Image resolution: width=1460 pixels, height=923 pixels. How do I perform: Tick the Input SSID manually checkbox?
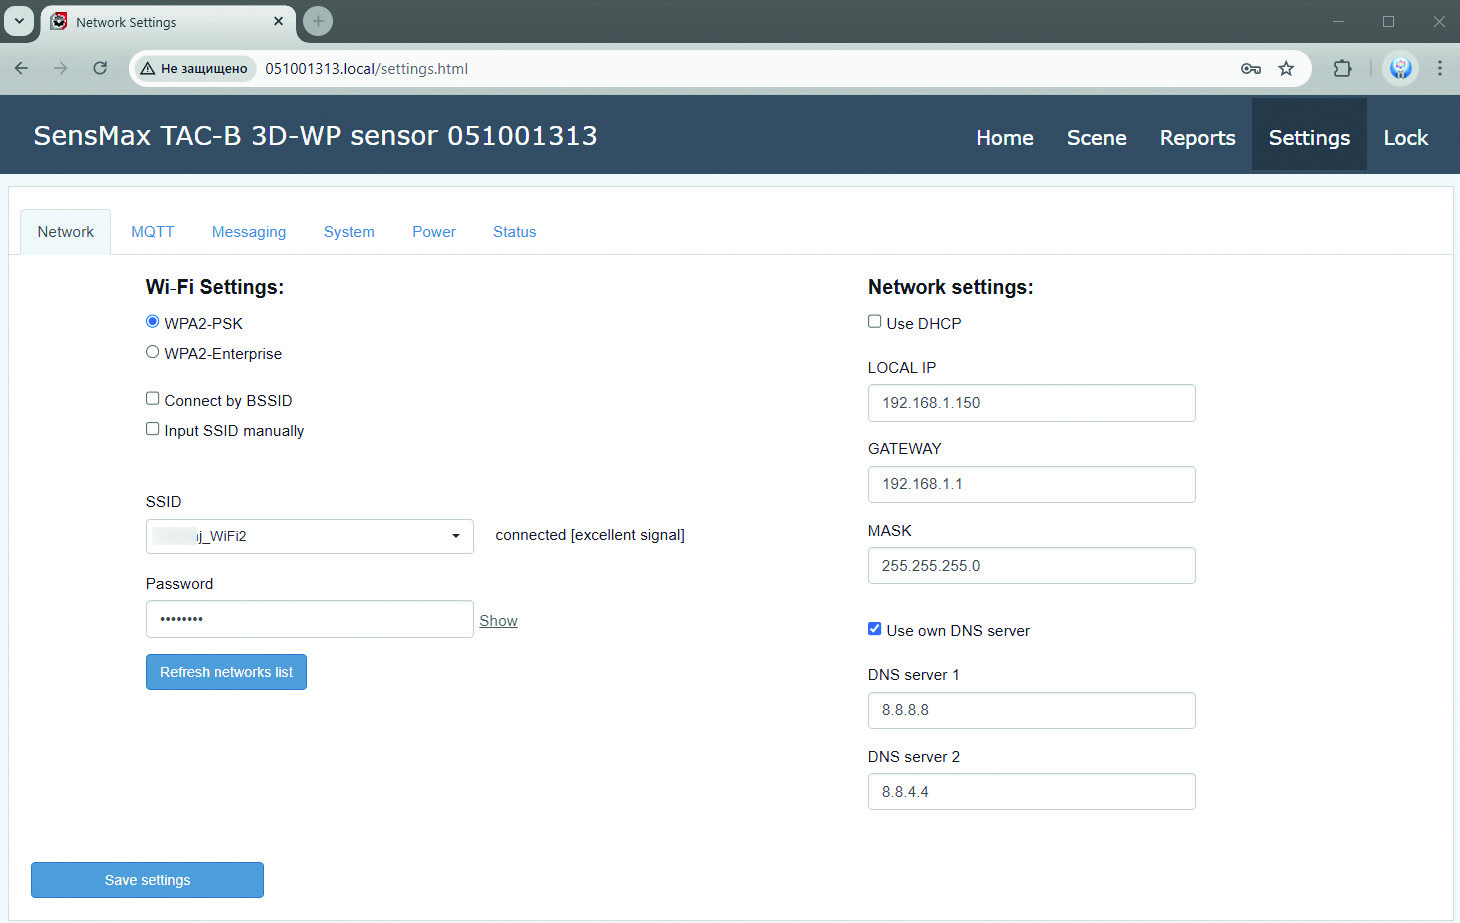tap(152, 429)
